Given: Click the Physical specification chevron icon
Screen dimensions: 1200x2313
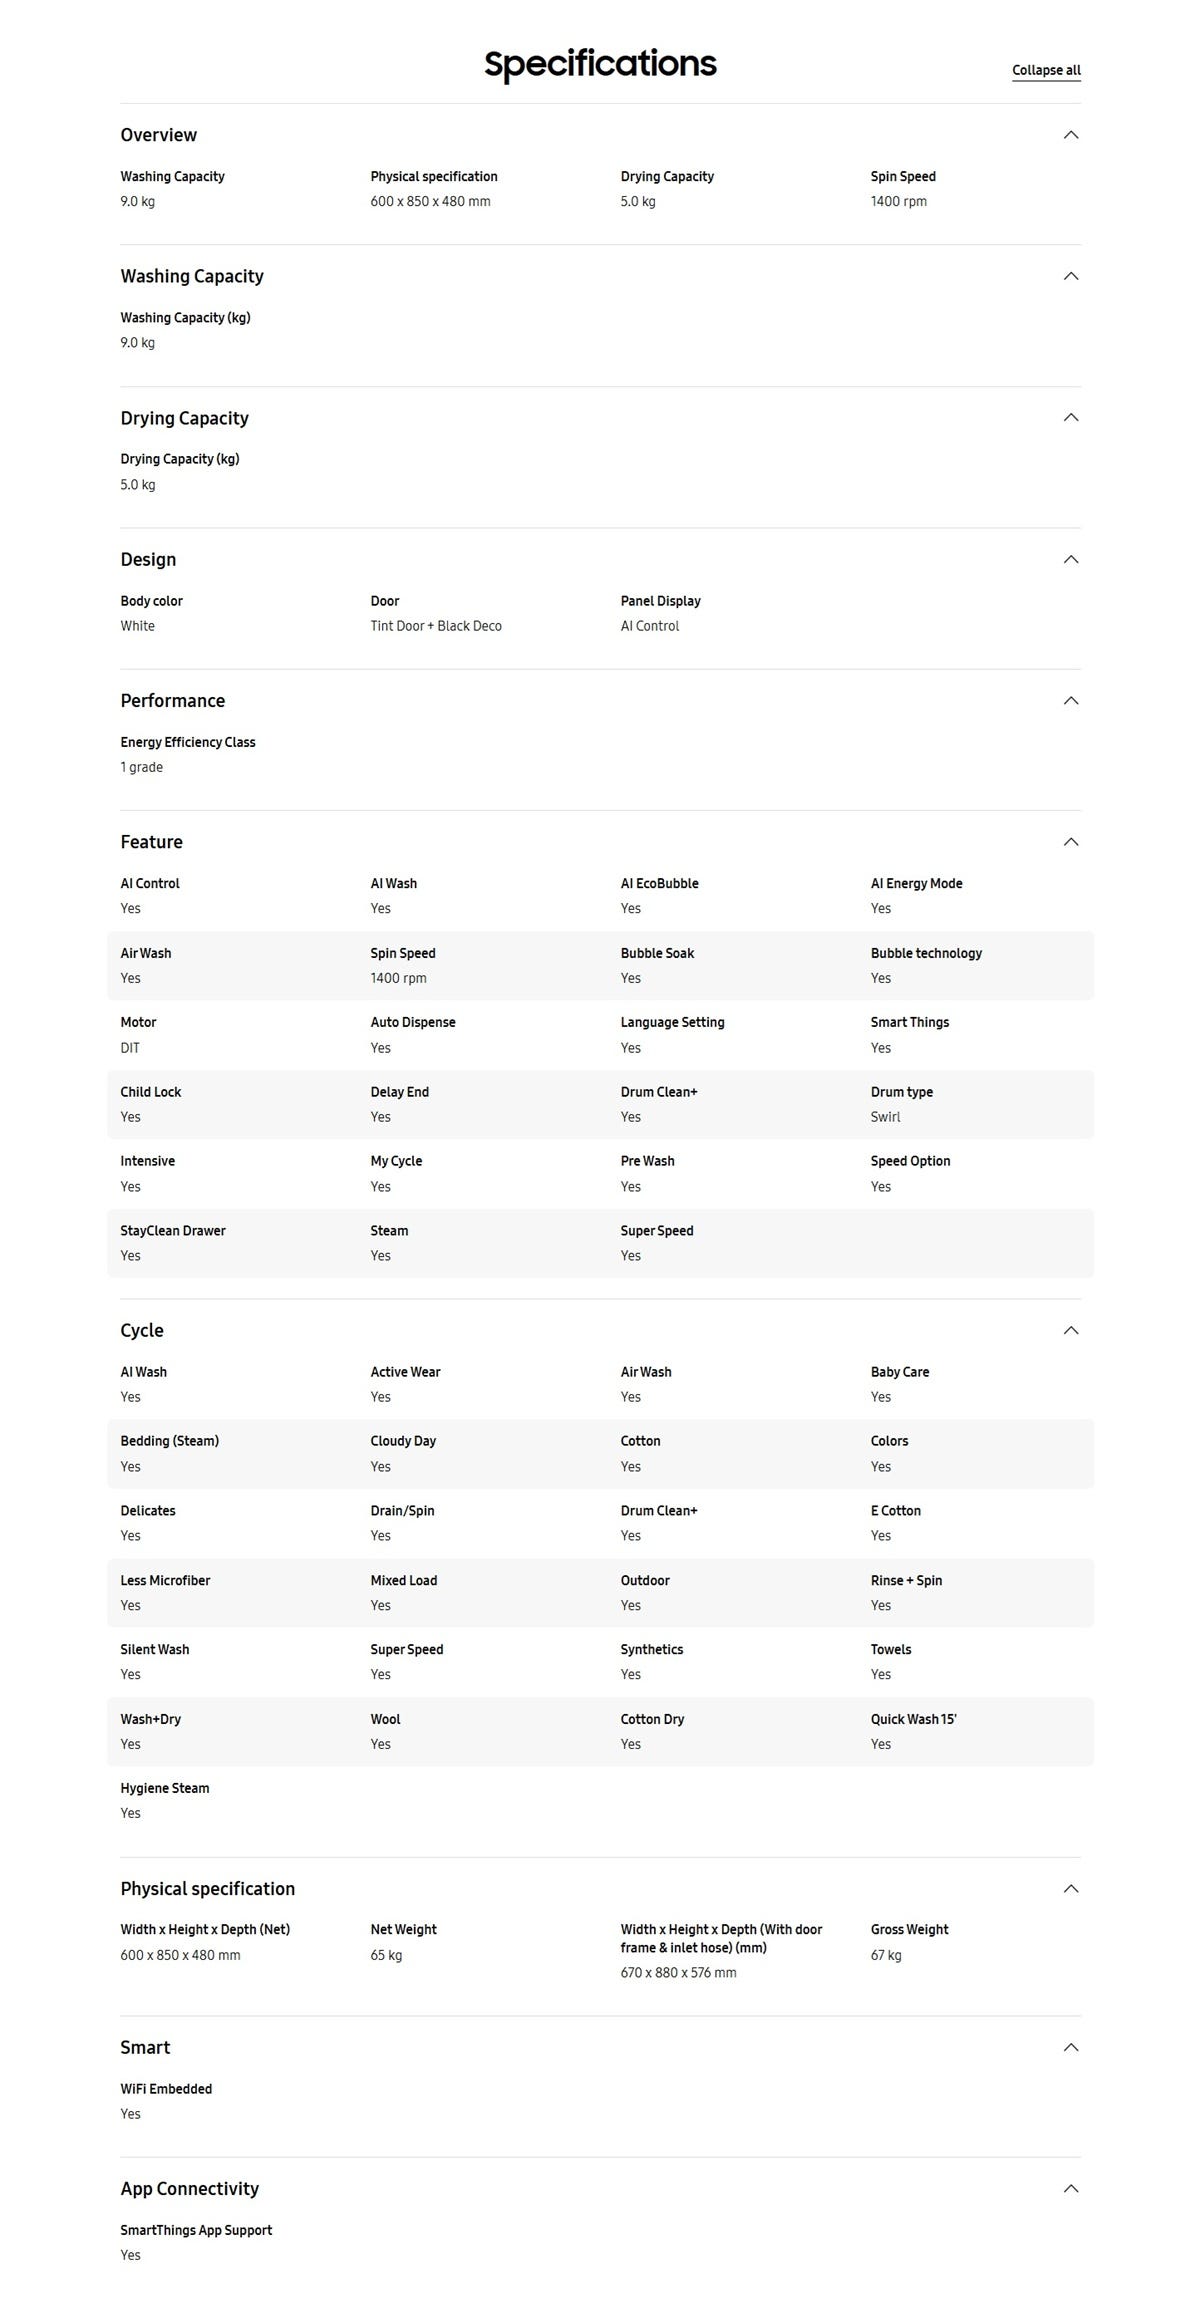Looking at the screenshot, I should (x=1071, y=1888).
